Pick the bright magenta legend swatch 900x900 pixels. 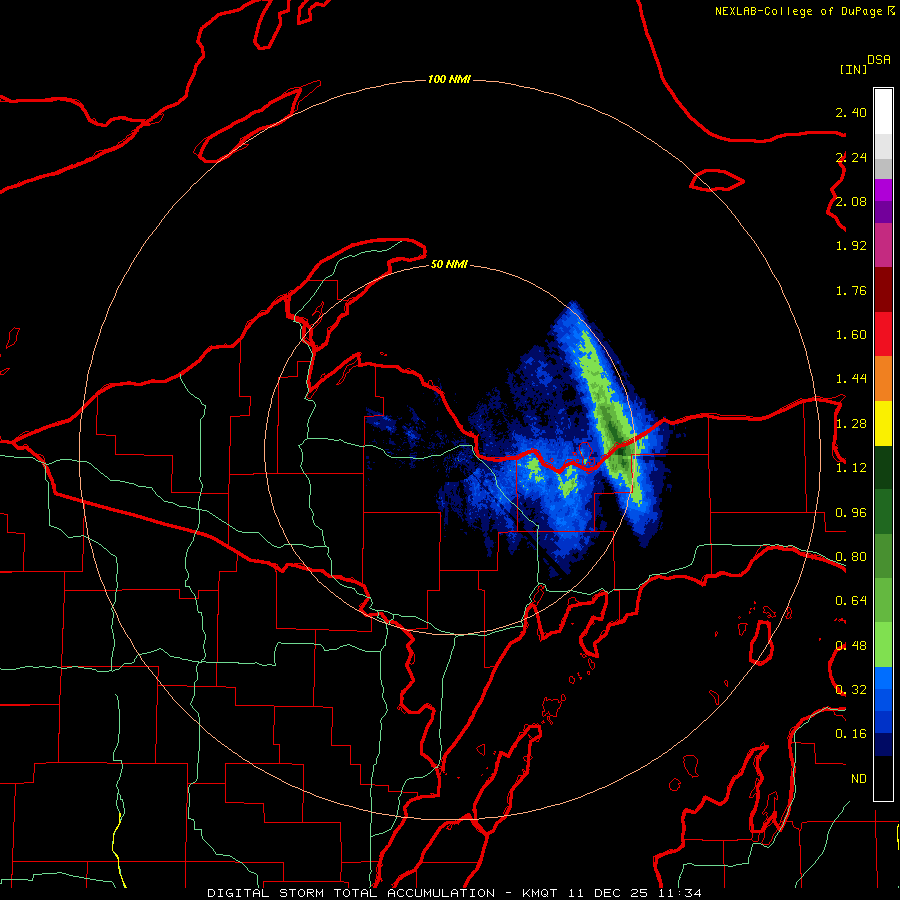883,190
